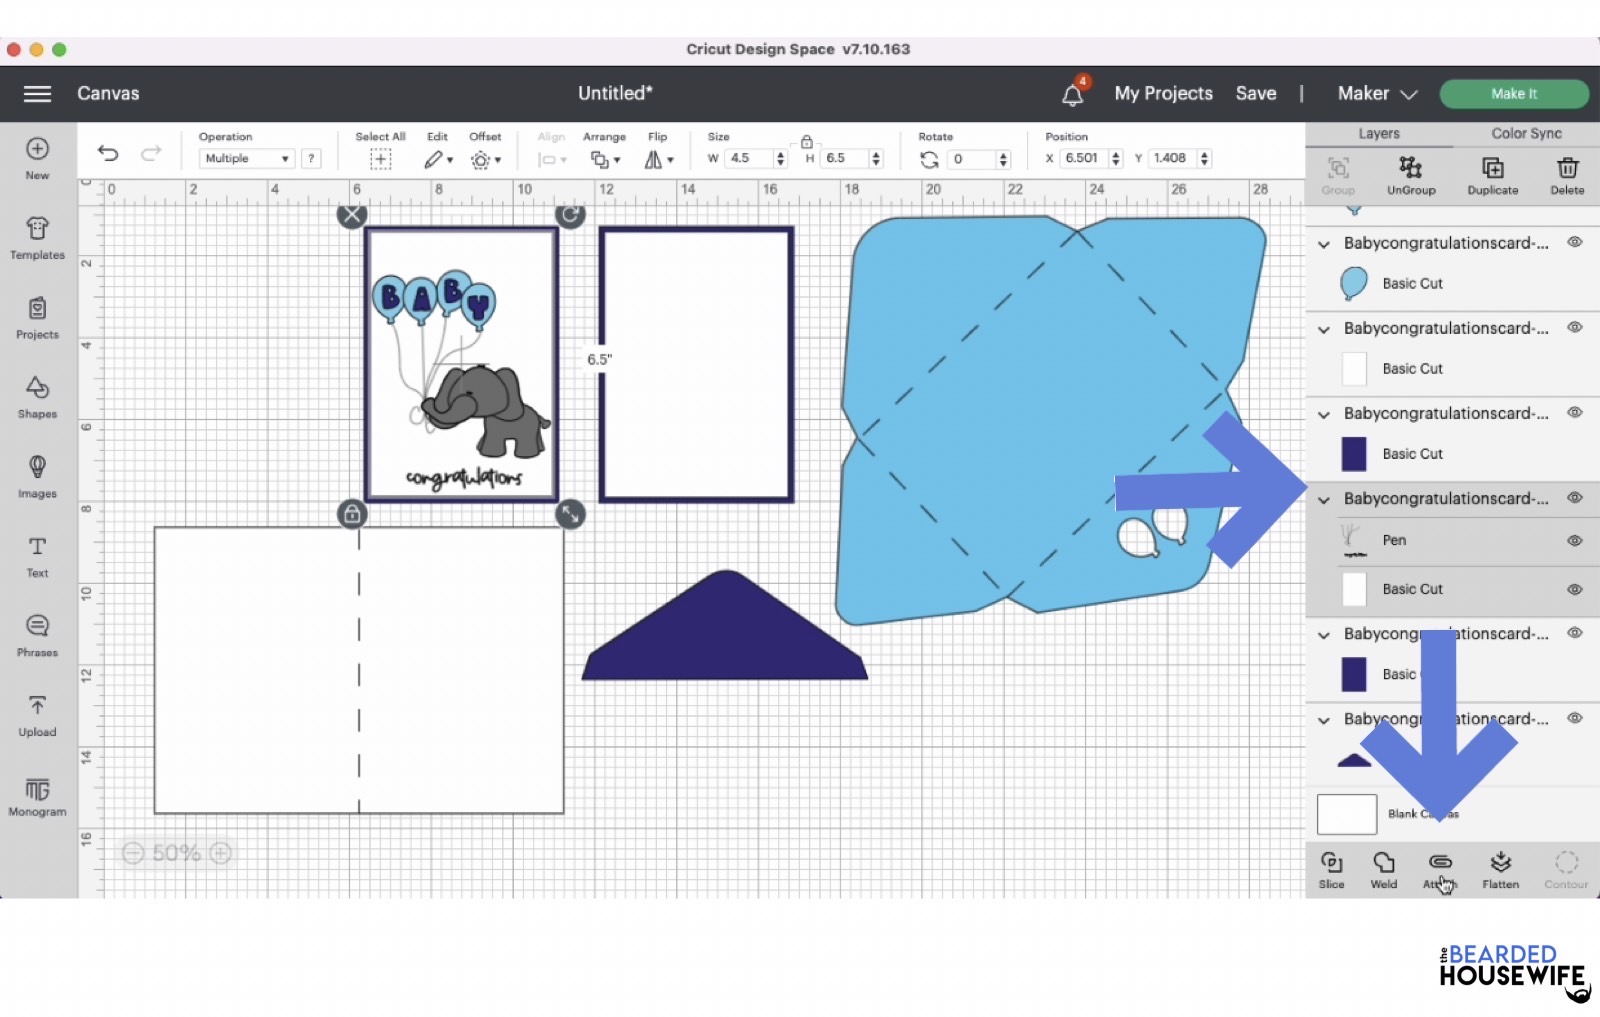Open the Maker machine dropdown
The width and height of the screenshot is (1600, 1017).
coord(1377,93)
